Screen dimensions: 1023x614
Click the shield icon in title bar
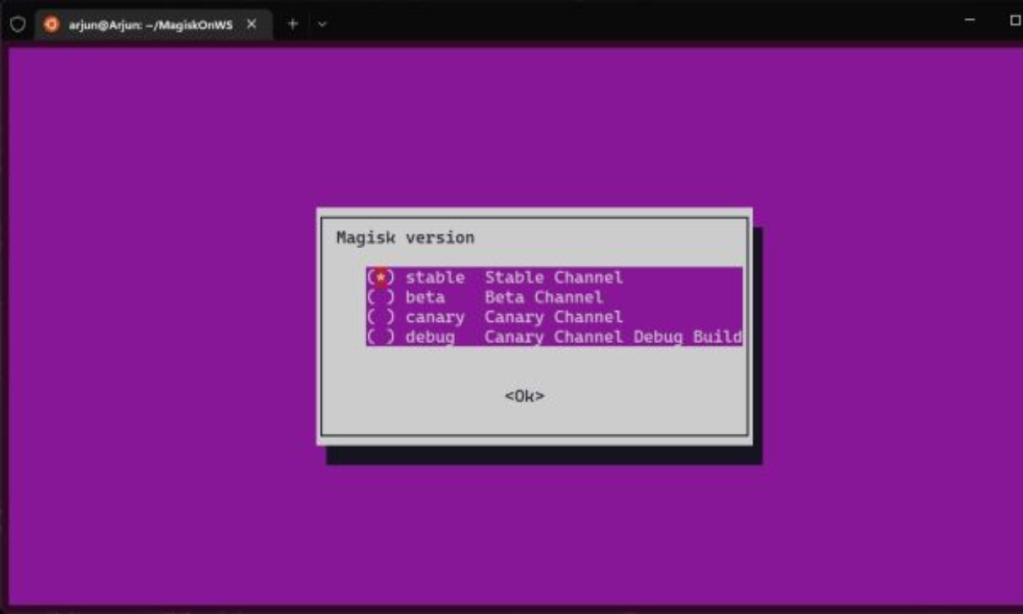tap(18, 24)
